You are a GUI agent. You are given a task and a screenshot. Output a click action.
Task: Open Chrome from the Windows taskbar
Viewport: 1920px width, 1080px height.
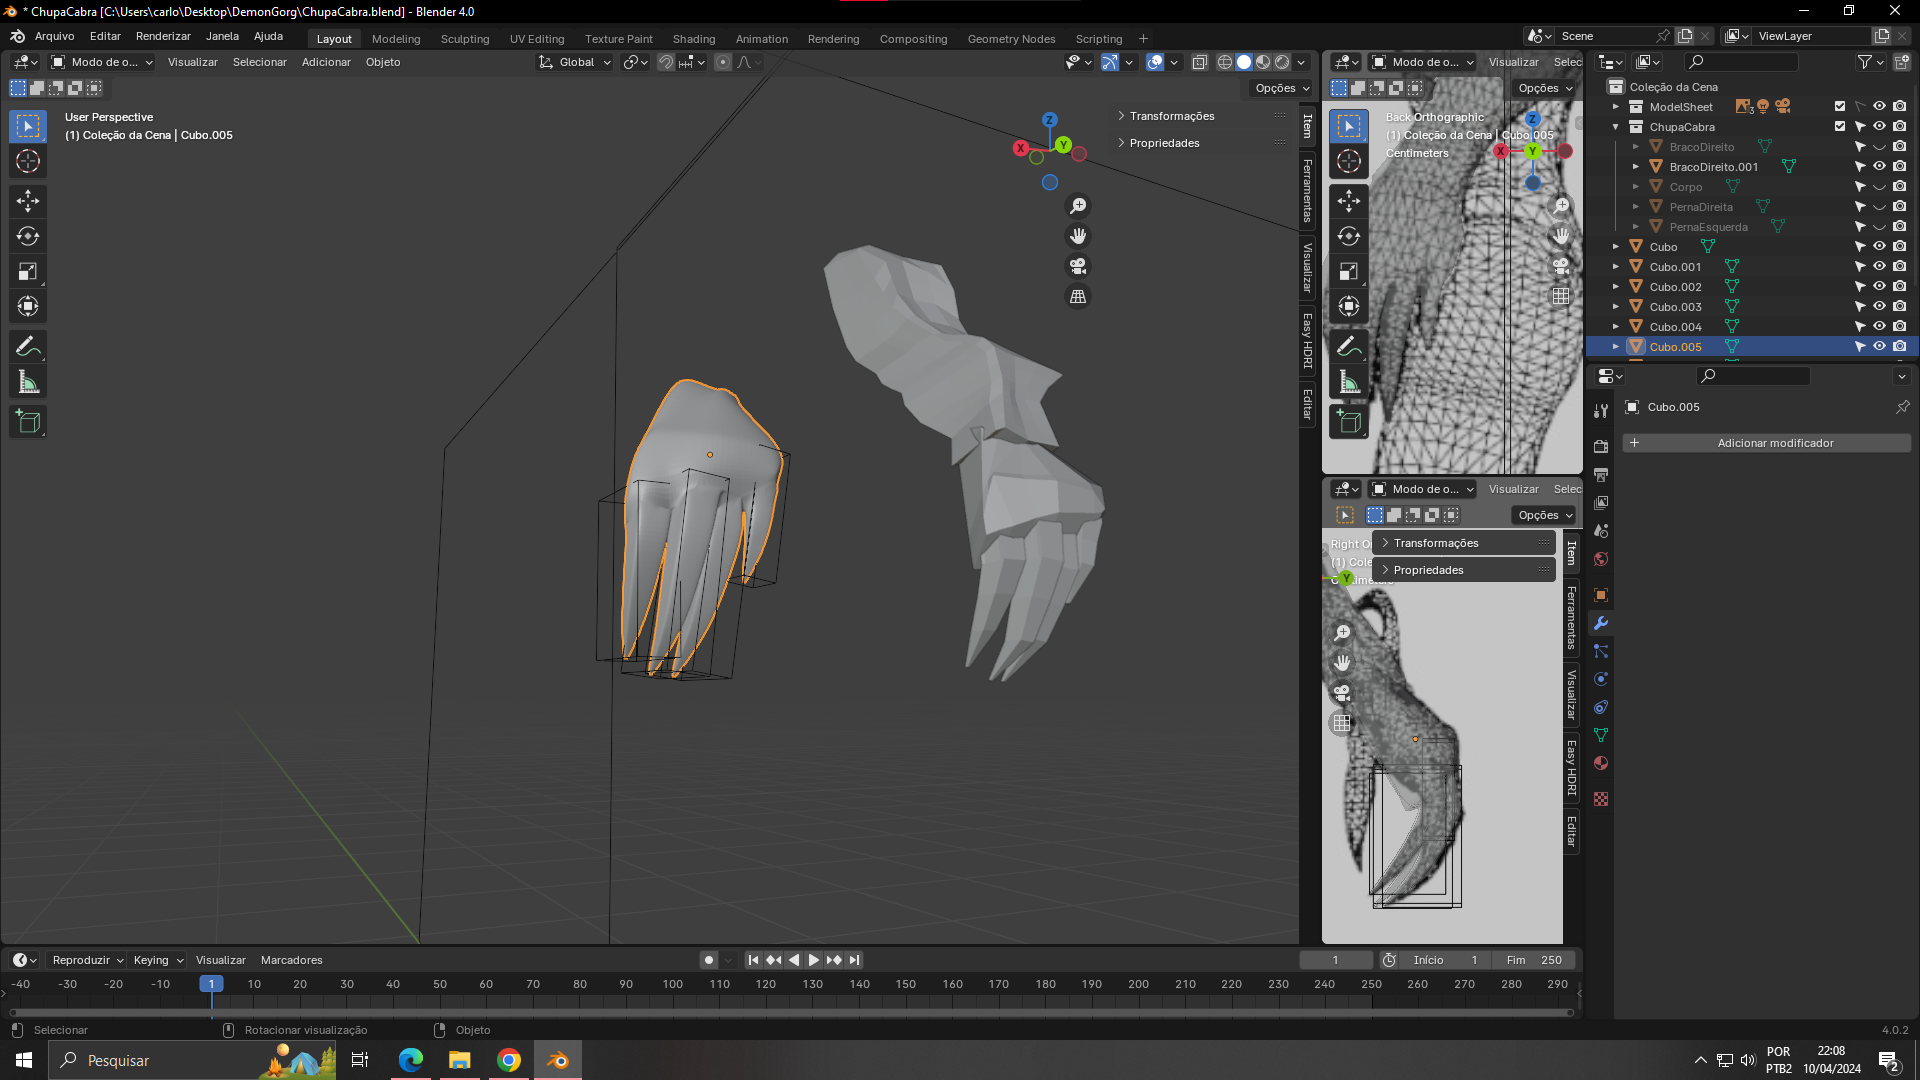[509, 1060]
